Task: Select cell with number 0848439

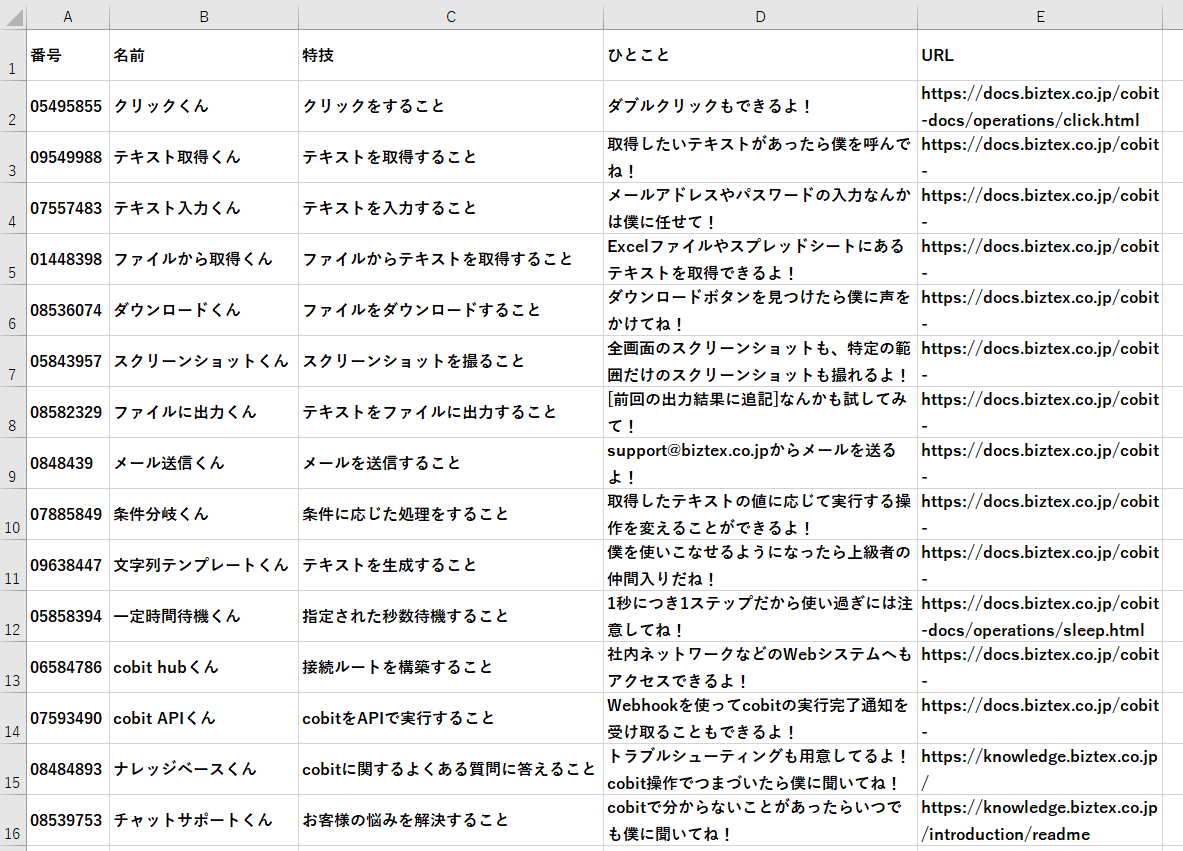Action: coord(68,463)
